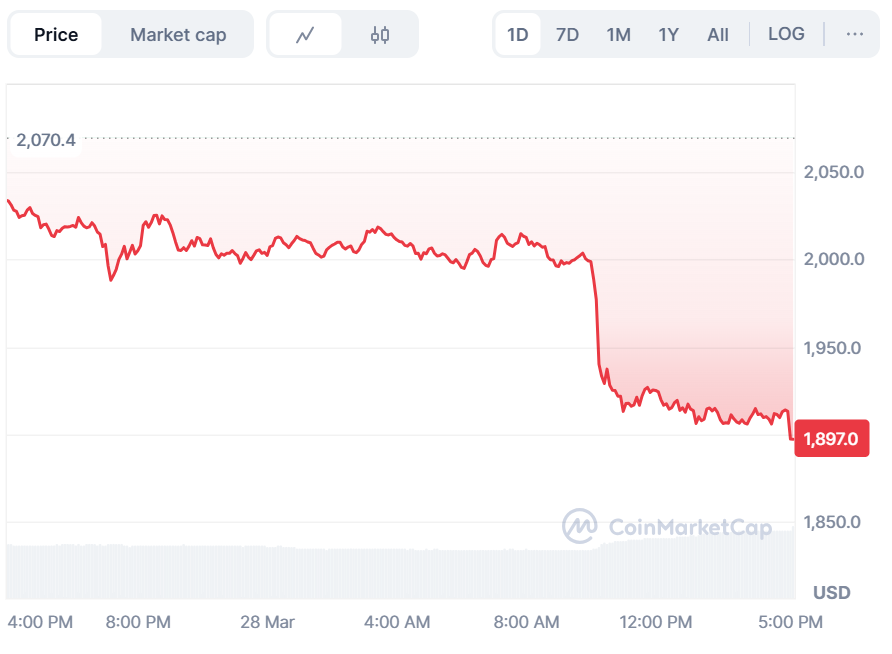
Task: Click the 2,070.4 reference price label
Action: 44,140
